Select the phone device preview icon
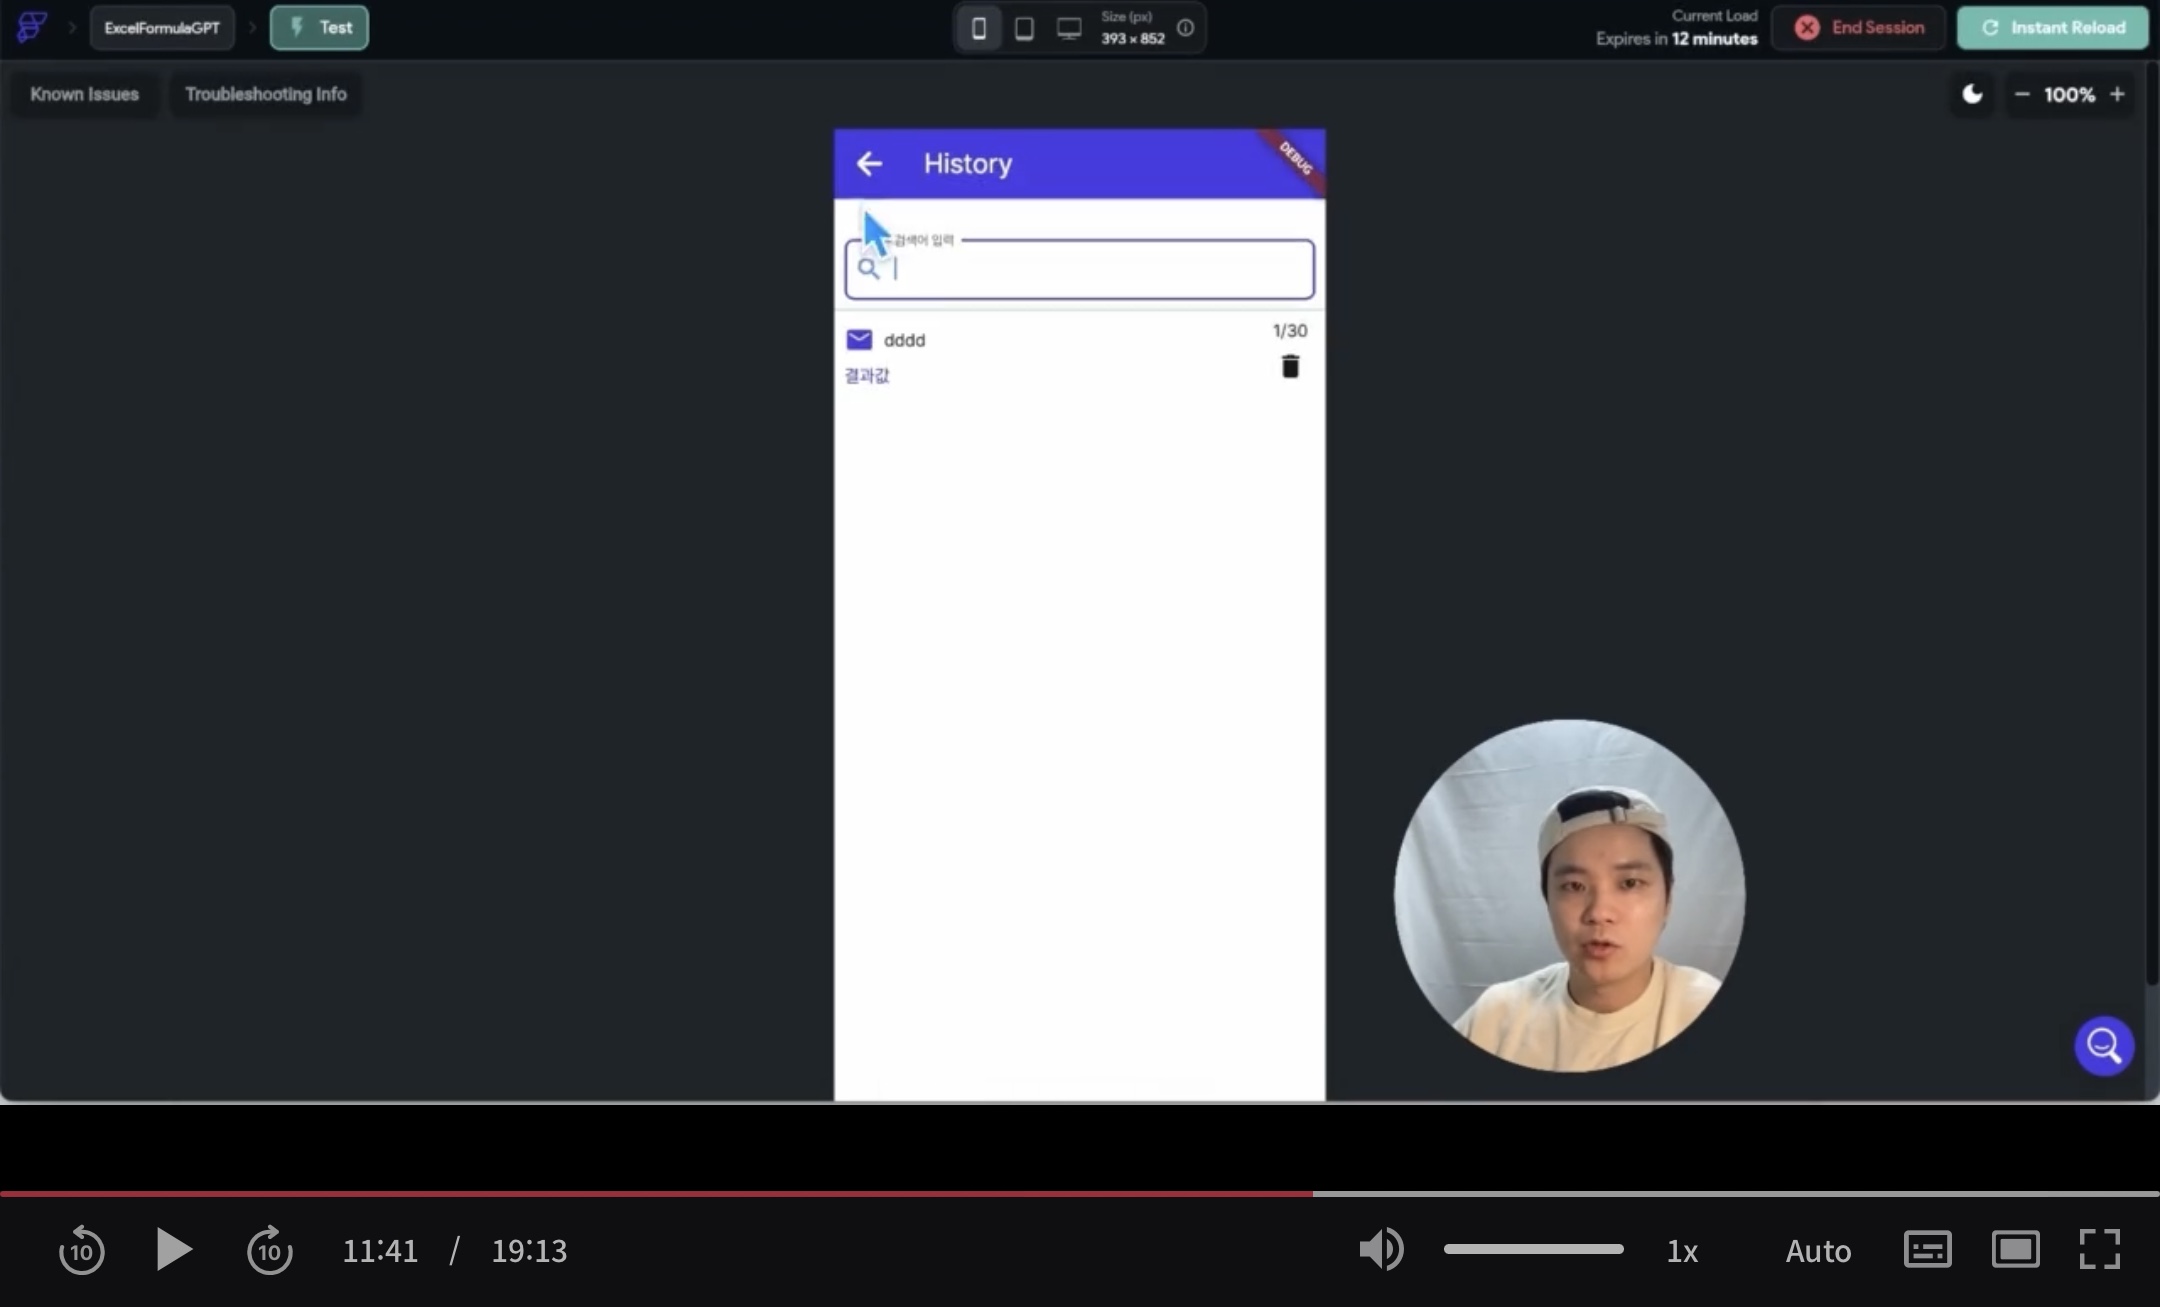The image size is (2160, 1307). pyautogui.click(x=979, y=28)
